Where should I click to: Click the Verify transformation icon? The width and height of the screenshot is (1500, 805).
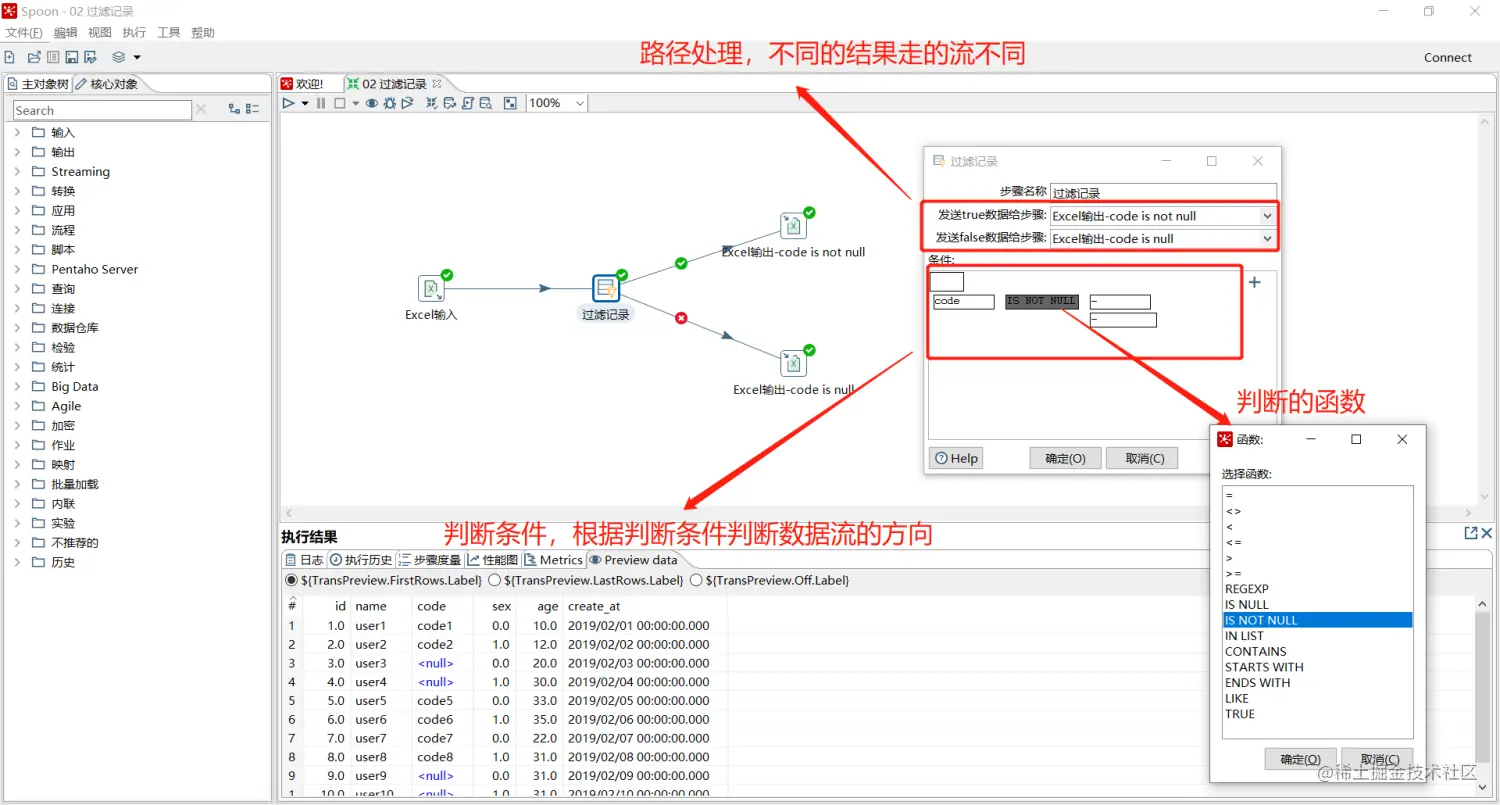pyautogui.click(x=432, y=103)
